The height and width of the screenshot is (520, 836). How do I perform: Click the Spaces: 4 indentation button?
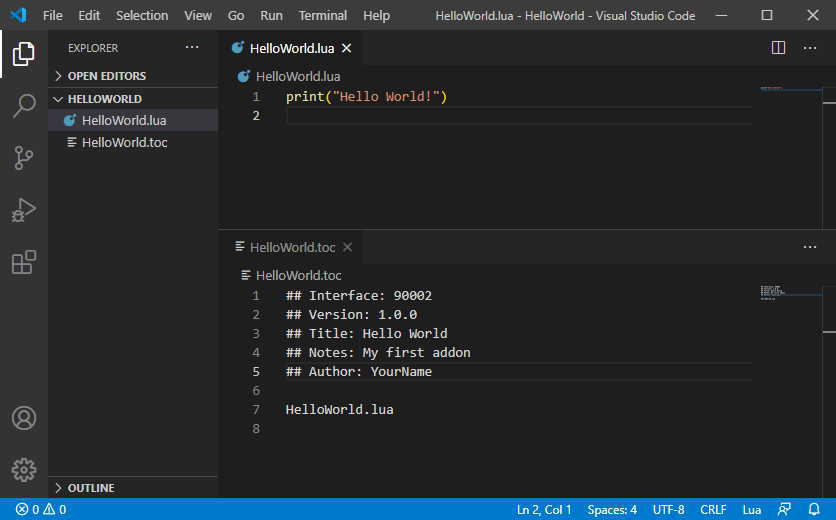tap(612, 509)
